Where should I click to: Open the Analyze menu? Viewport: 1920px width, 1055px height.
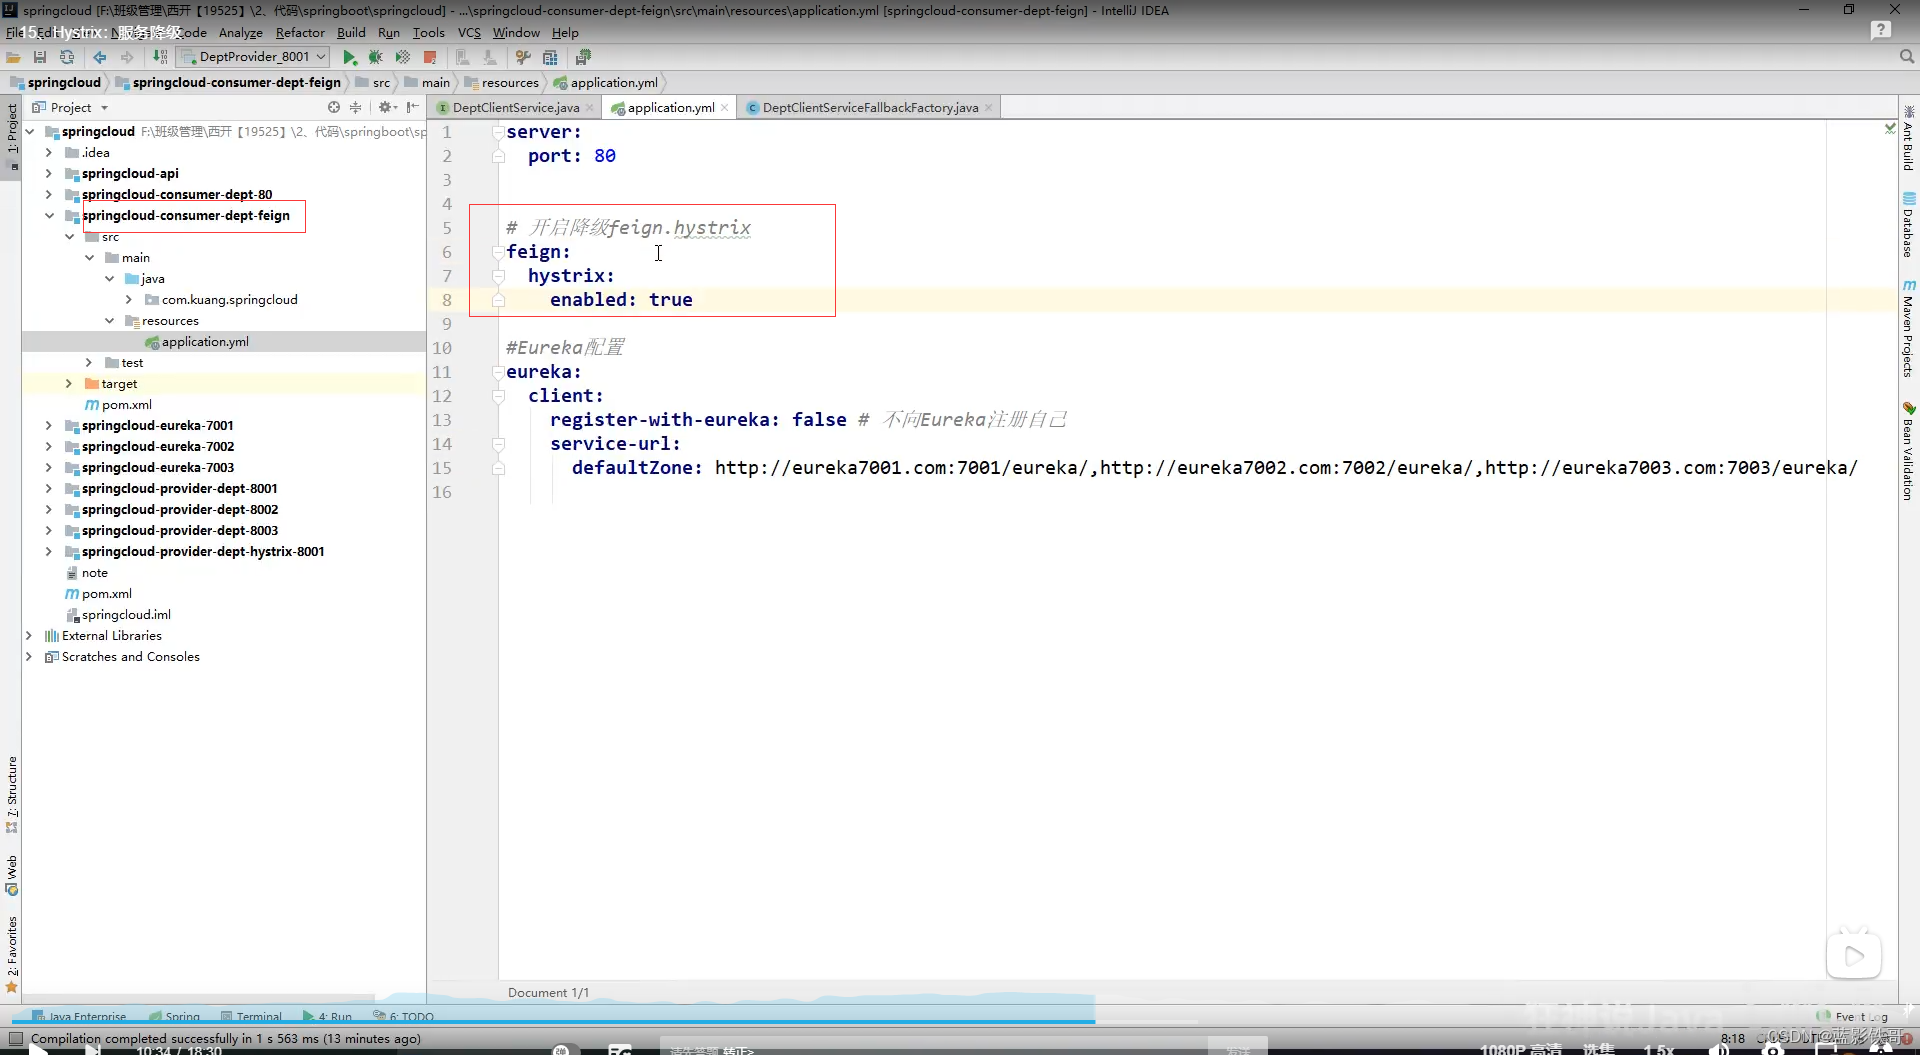click(240, 32)
